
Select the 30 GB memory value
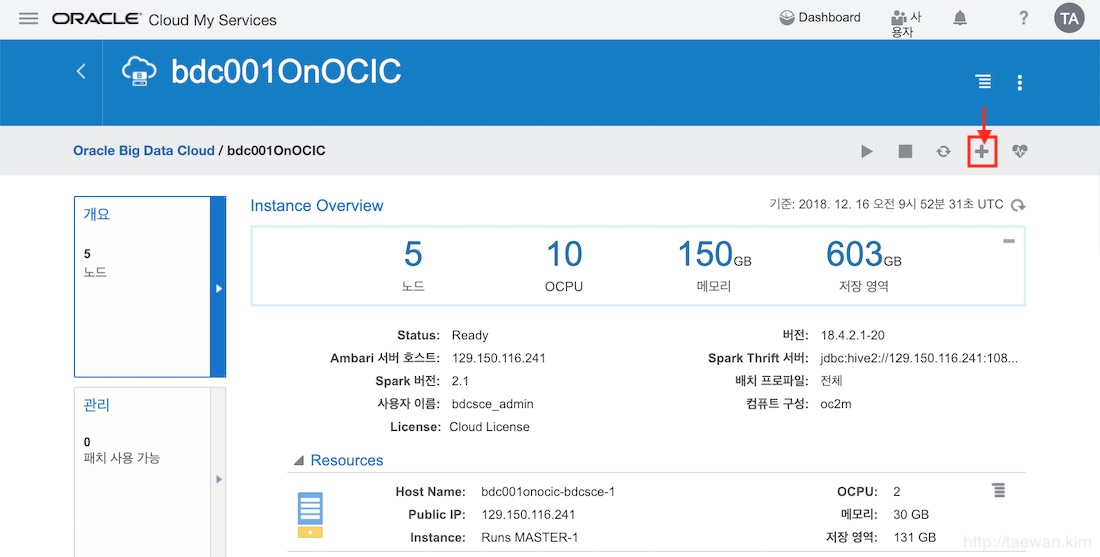click(911, 515)
